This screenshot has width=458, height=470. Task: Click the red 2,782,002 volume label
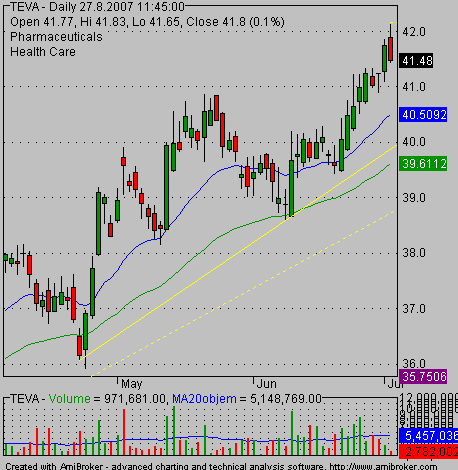428,452
